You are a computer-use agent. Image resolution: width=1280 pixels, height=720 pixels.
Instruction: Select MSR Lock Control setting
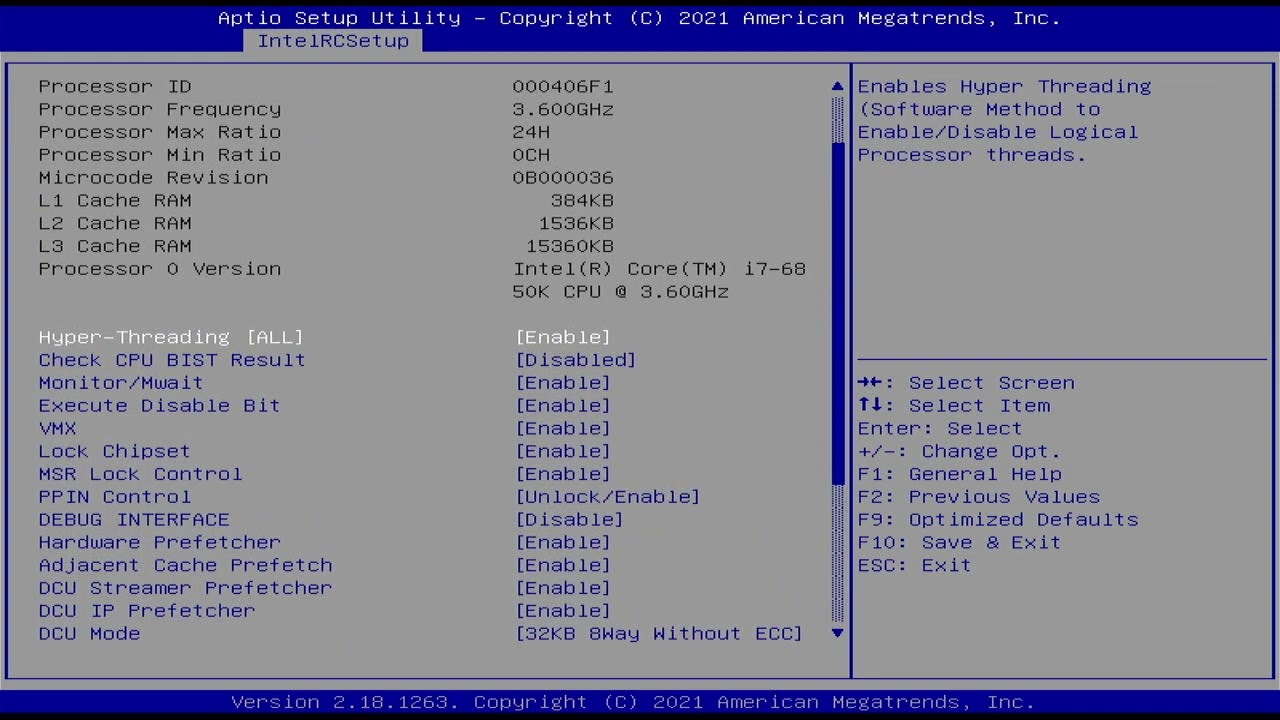pos(140,474)
